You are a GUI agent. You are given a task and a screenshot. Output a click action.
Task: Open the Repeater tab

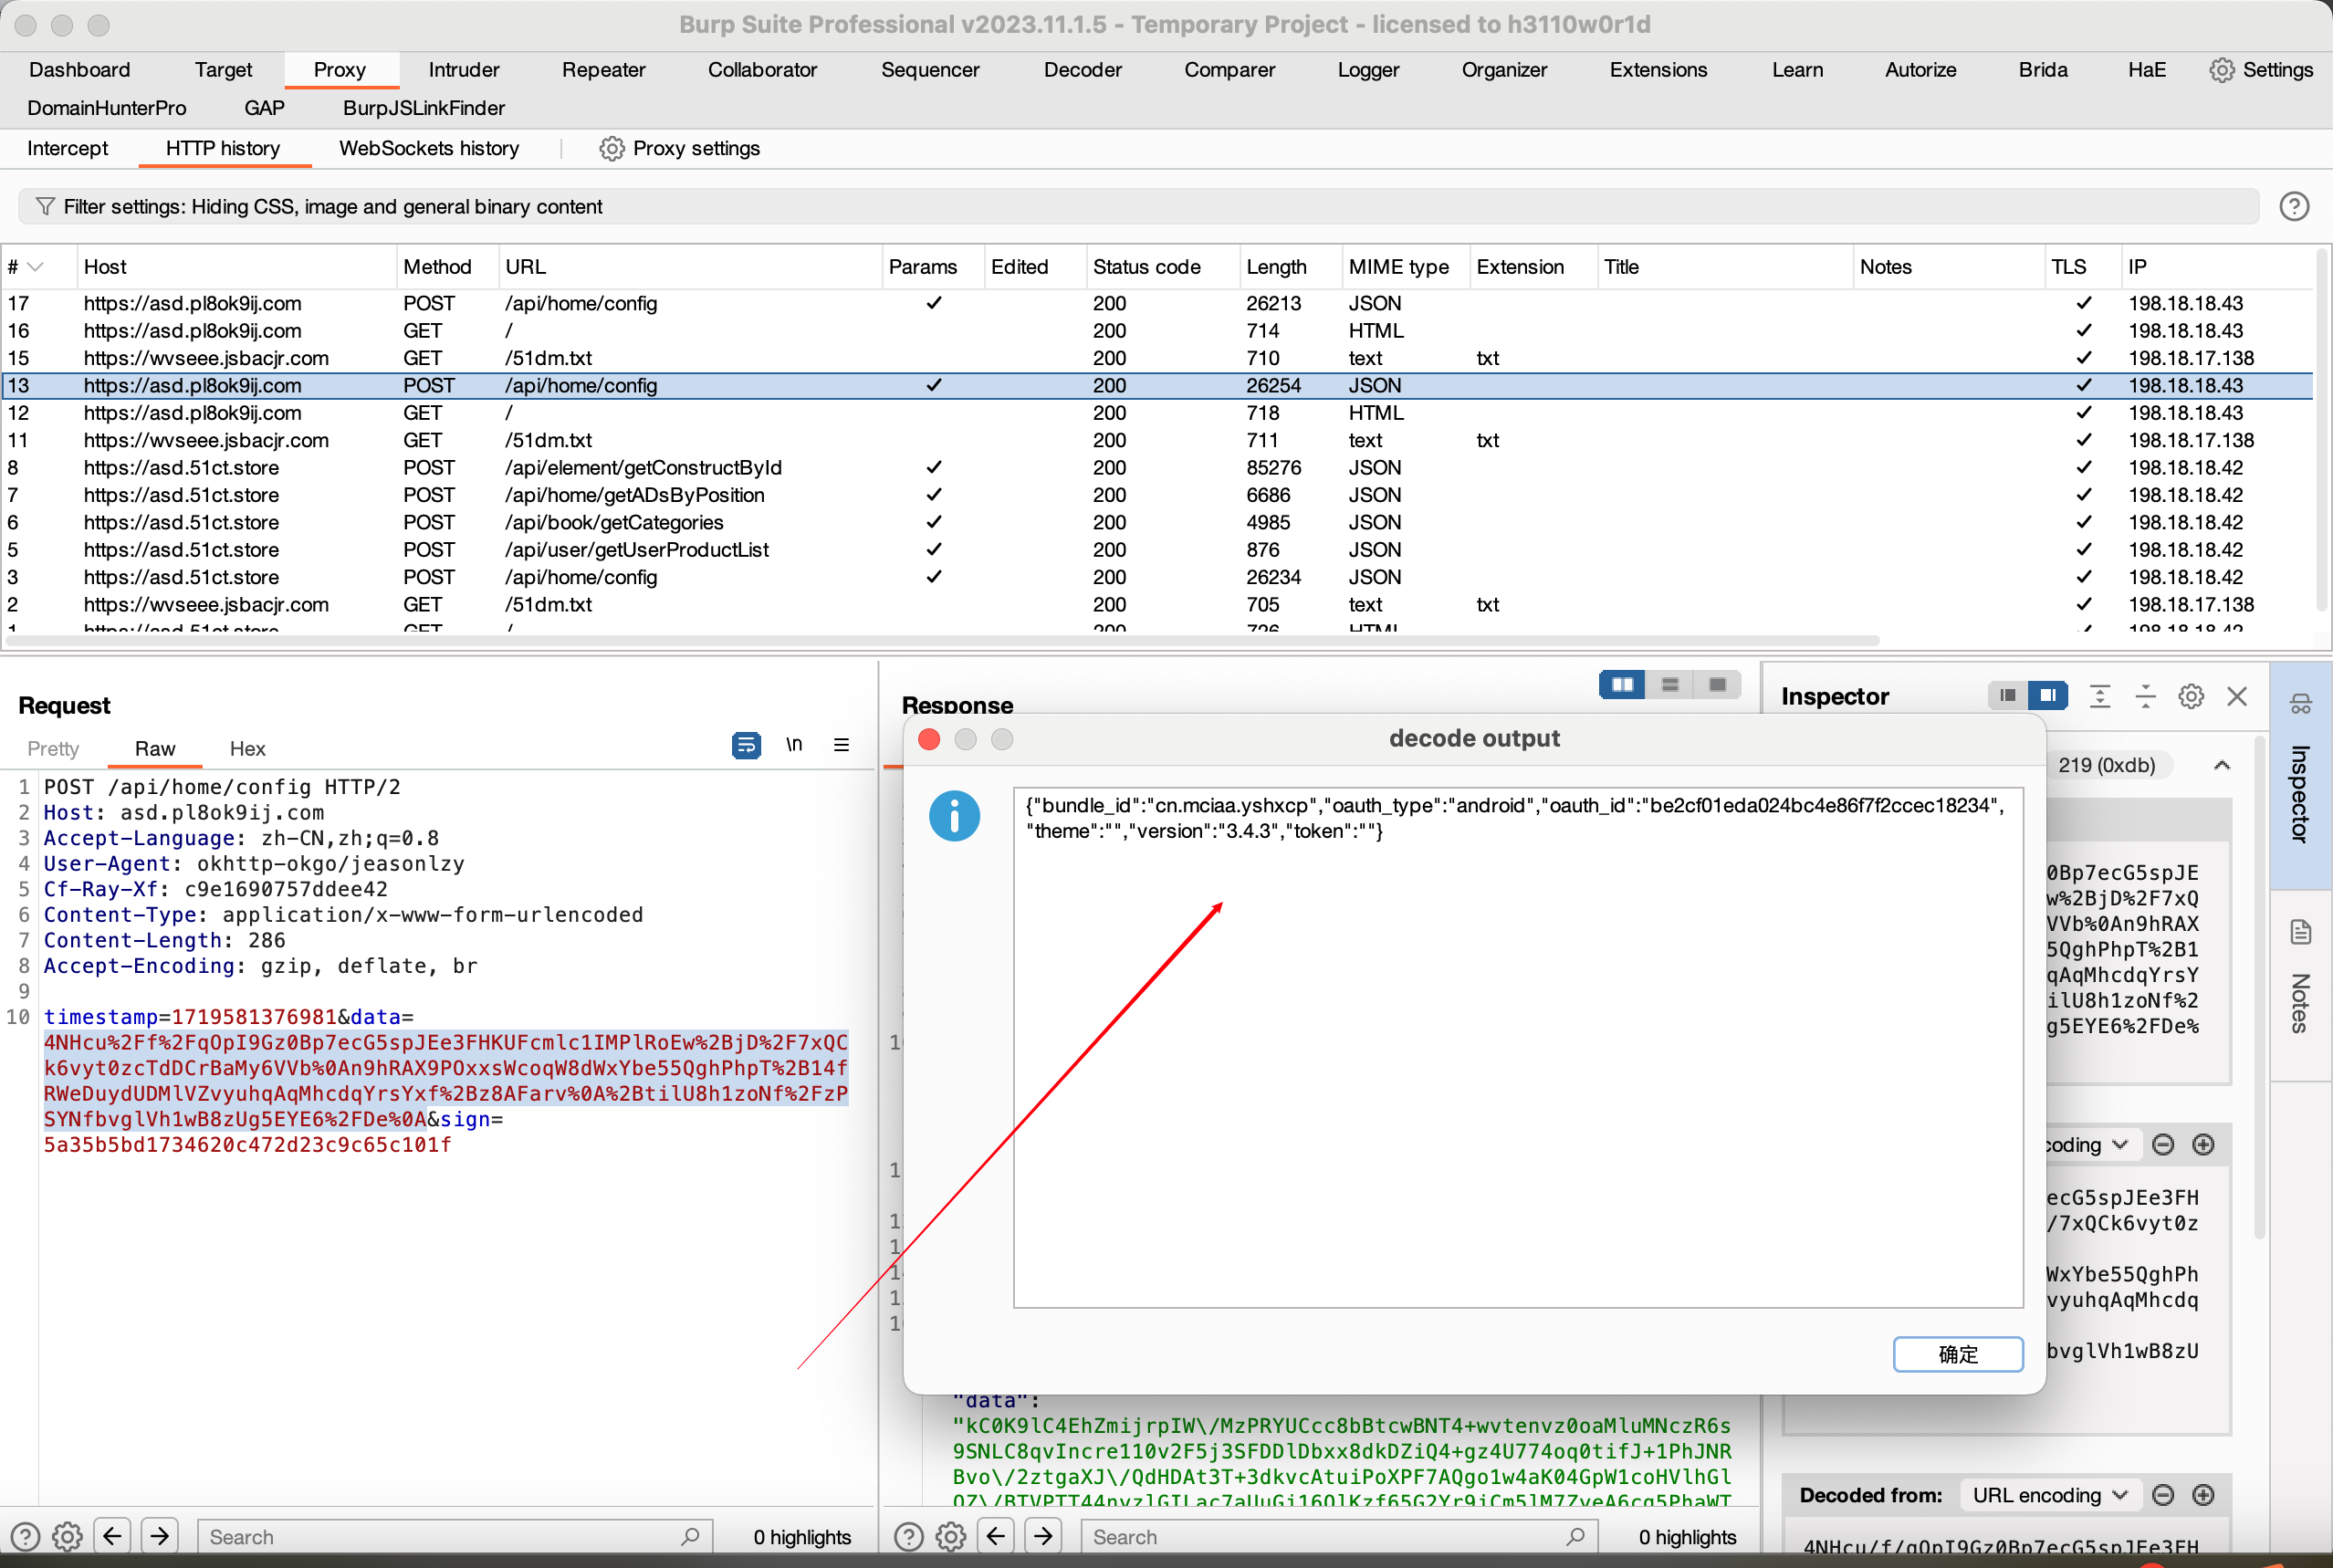[603, 70]
